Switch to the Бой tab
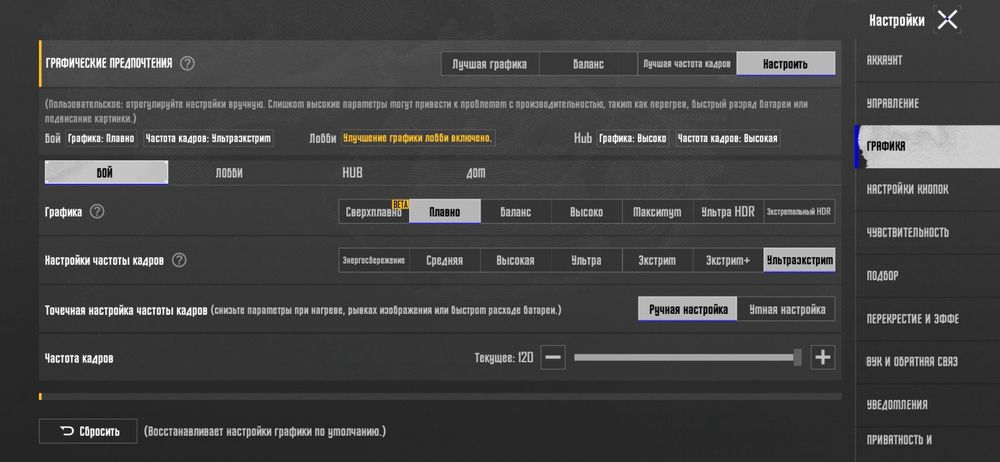 [x=107, y=172]
